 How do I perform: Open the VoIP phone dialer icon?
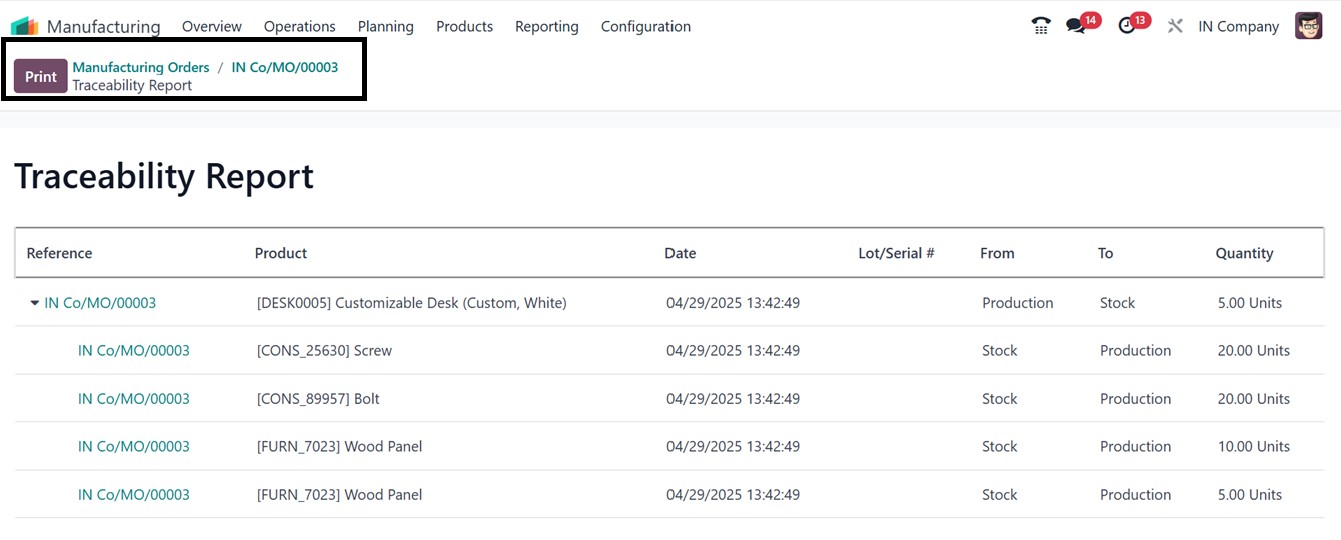coord(1041,26)
